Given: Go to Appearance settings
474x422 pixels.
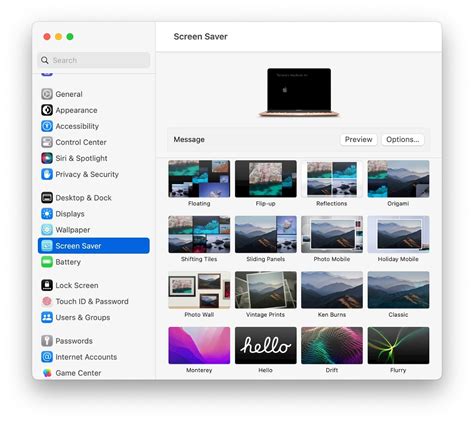Looking at the screenshot, I should click(x=94, y=110).
